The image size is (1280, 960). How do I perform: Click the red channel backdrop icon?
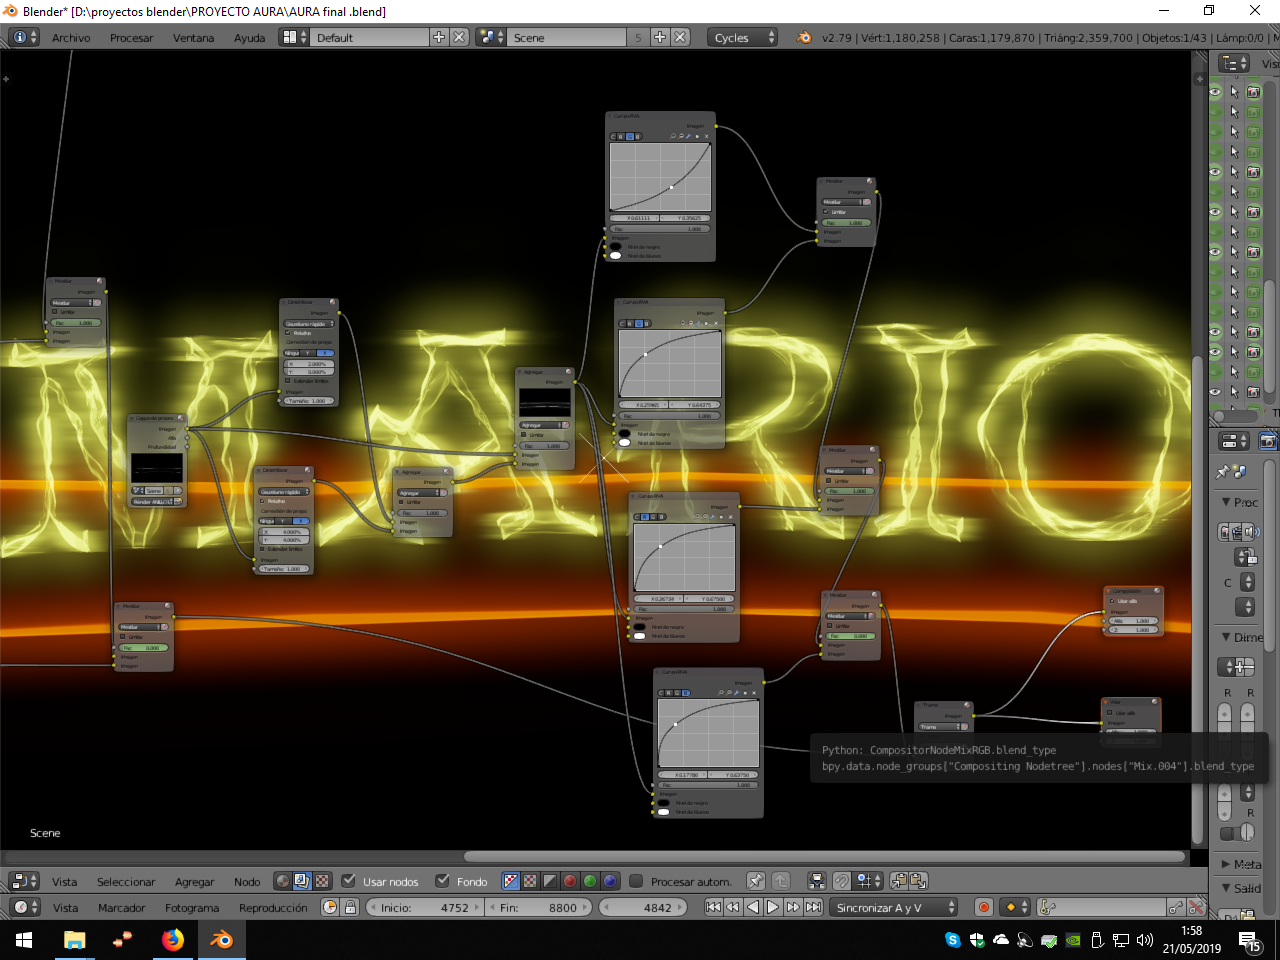pos(570,881)
